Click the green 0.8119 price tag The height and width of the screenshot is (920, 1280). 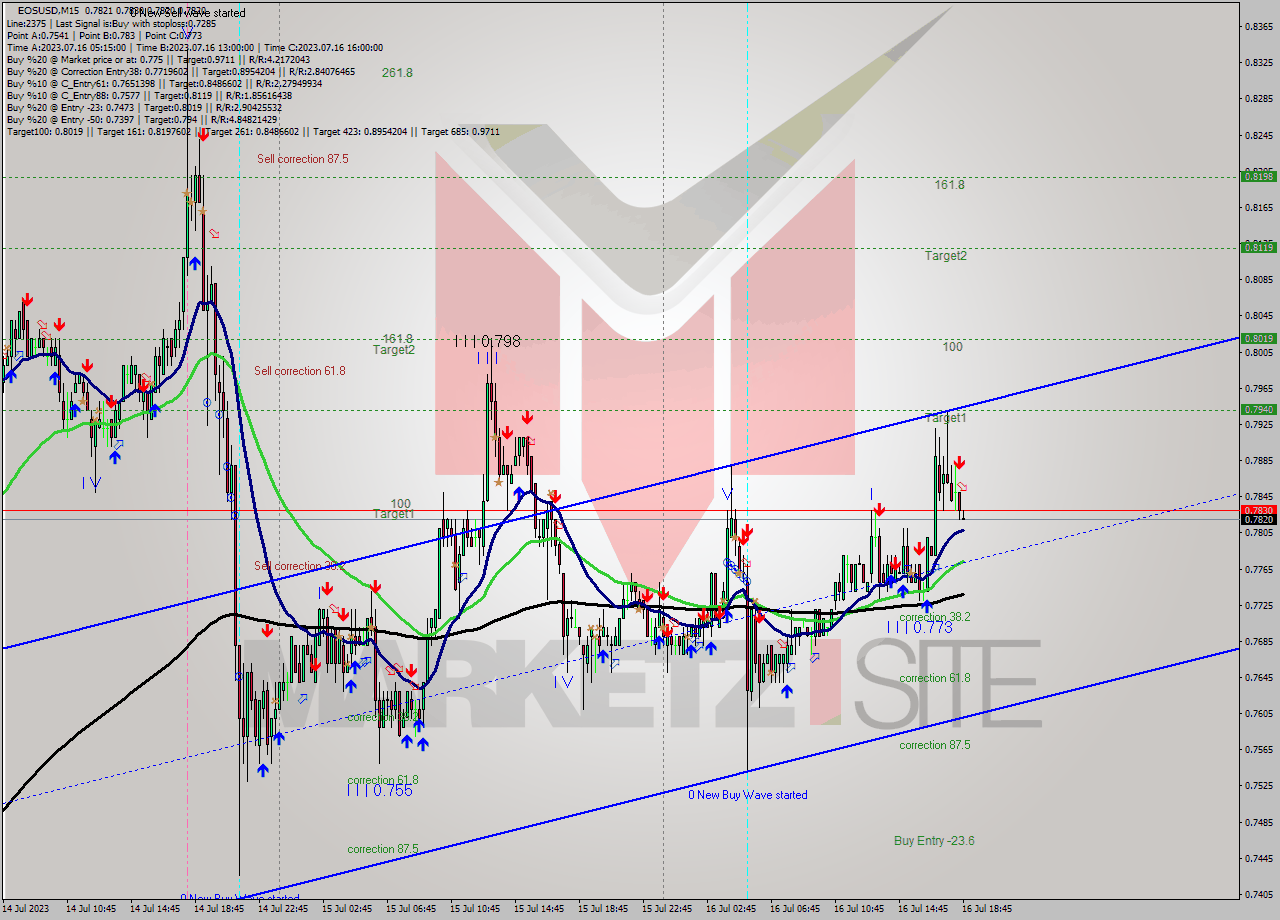tap(1258, 247)
